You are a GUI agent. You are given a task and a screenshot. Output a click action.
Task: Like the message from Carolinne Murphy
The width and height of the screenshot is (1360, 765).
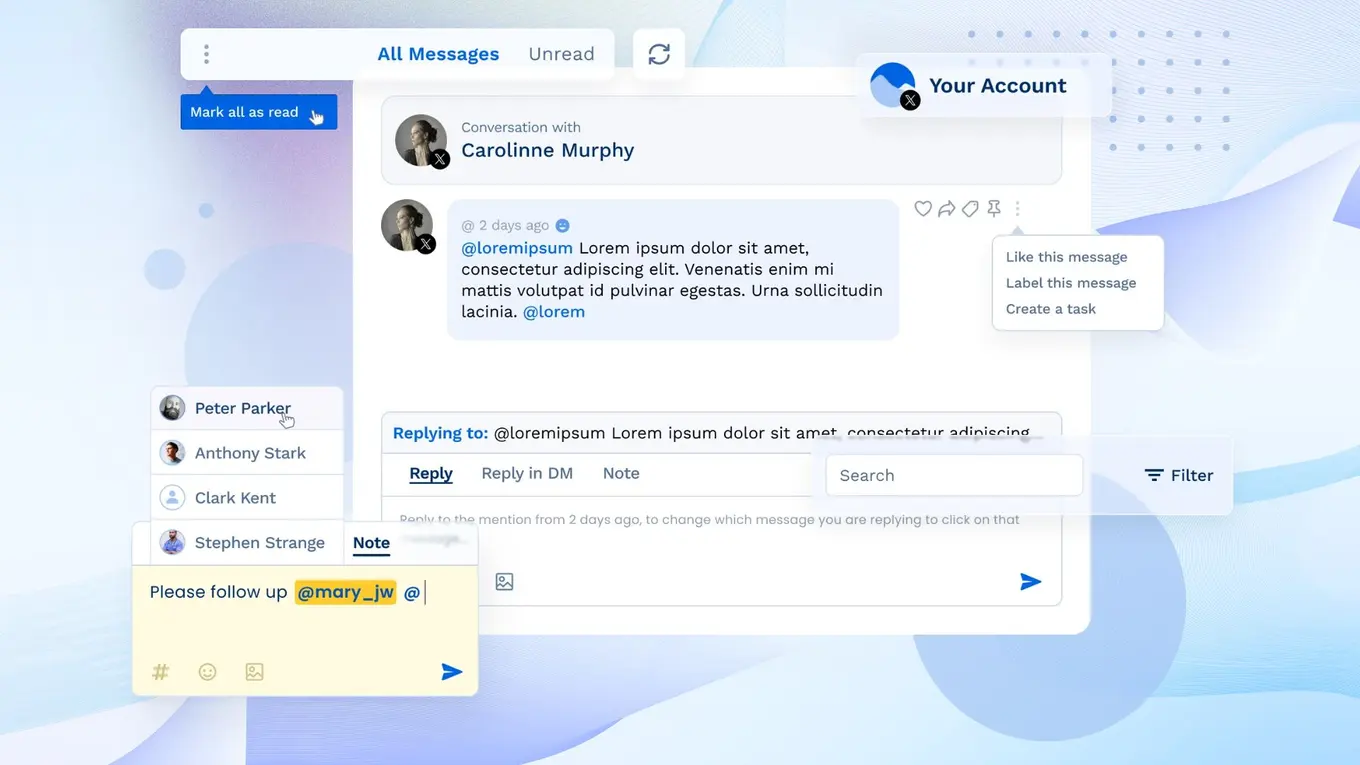pos(922,208)
